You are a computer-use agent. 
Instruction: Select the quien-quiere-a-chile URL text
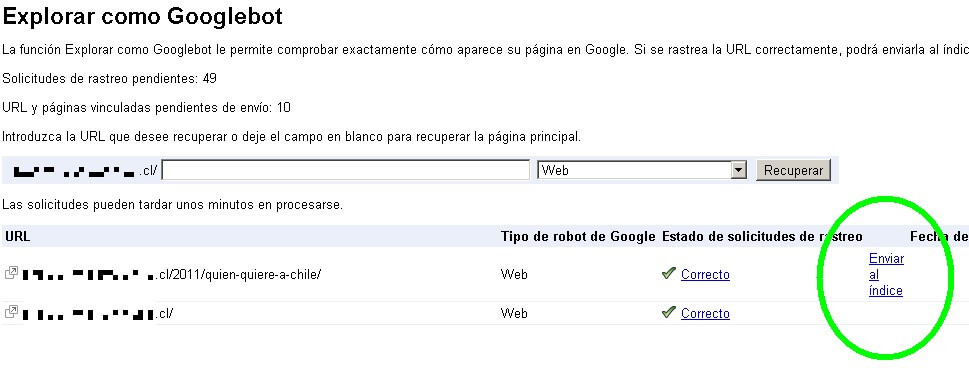click(171, 274)
